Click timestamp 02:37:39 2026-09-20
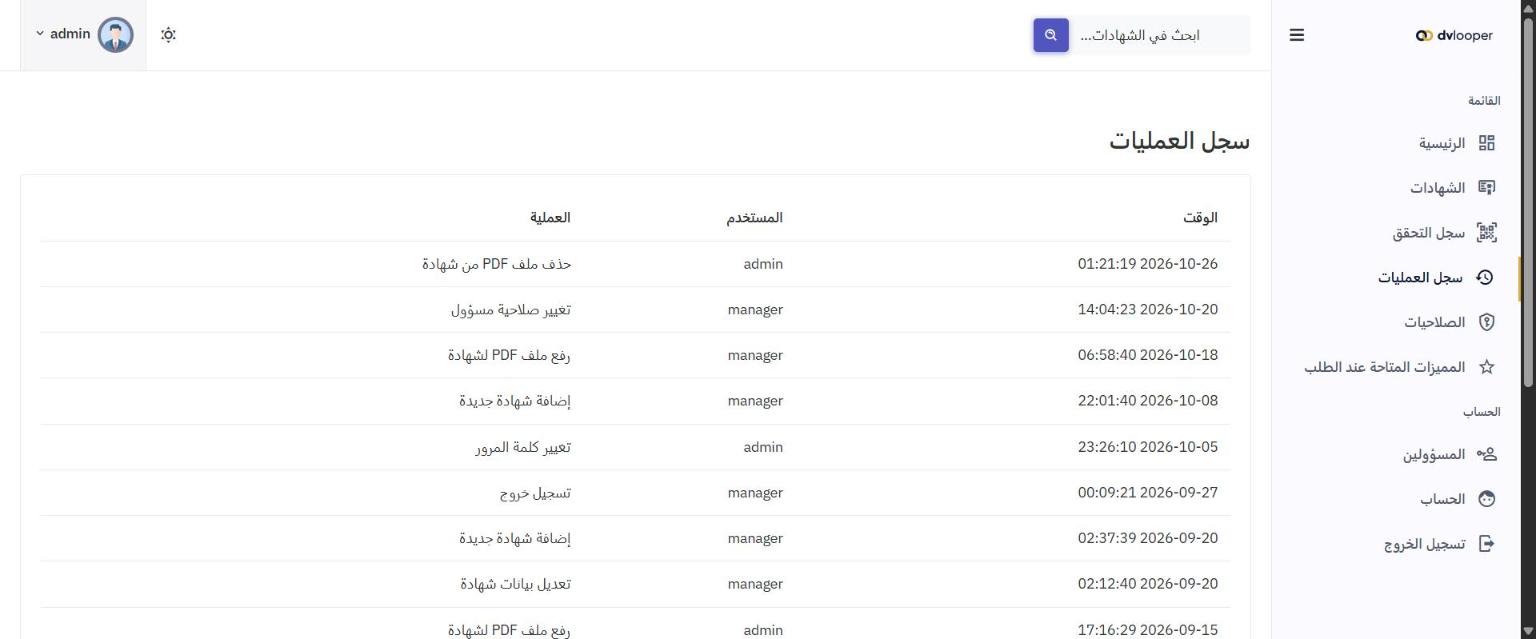The height and width of the screenshot is (639, 1536). click(x=1148, y=538)
